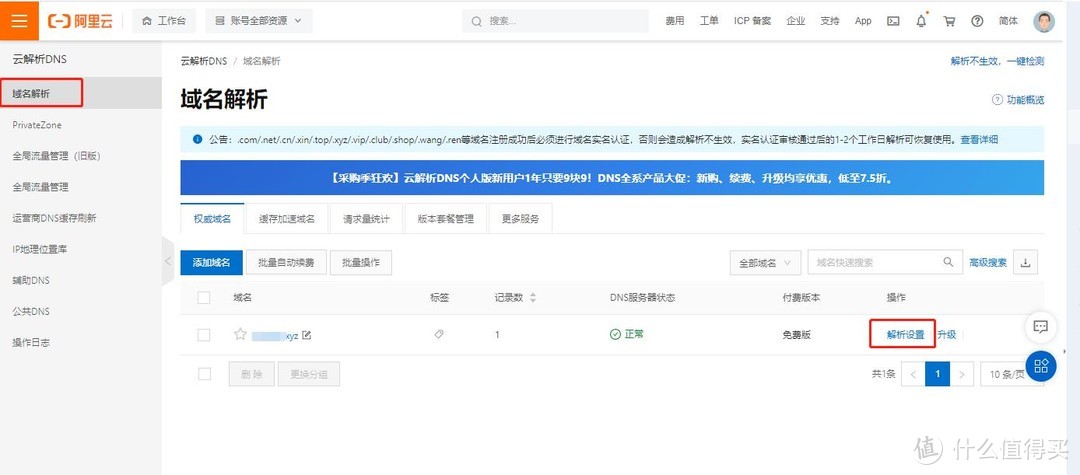
Task: Open 工作台 in the top bar
Action: [164, 21]
